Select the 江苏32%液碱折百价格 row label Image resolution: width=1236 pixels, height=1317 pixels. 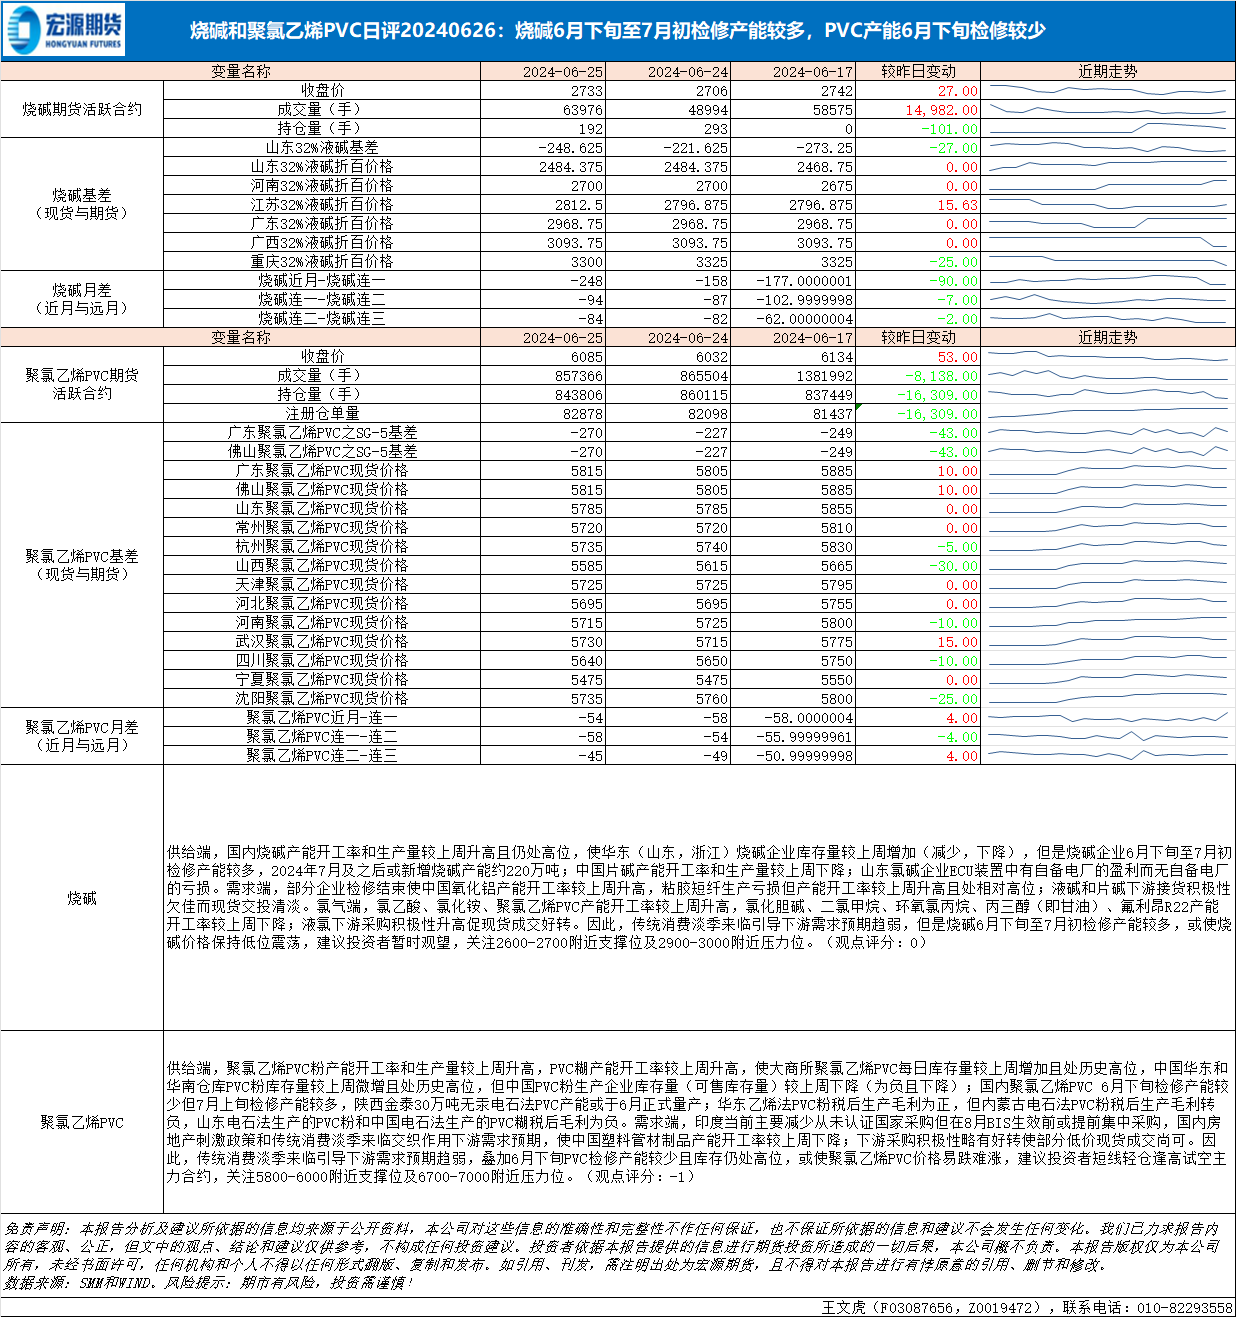click(321, 205)
